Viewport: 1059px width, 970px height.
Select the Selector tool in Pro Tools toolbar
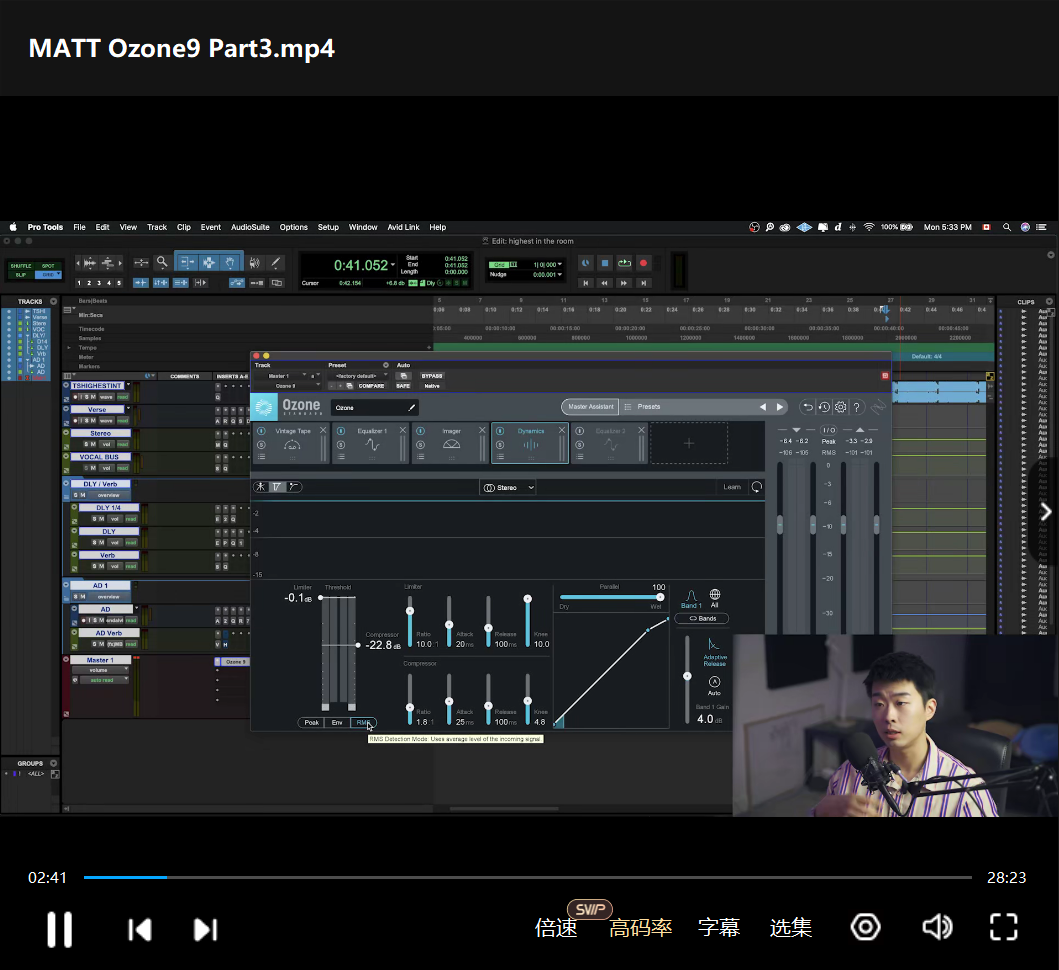pyautogui.click(x=209, y=262)
